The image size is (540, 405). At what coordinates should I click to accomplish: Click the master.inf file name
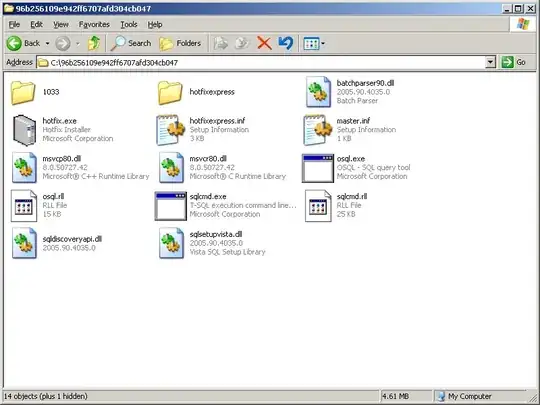[353, 121]
